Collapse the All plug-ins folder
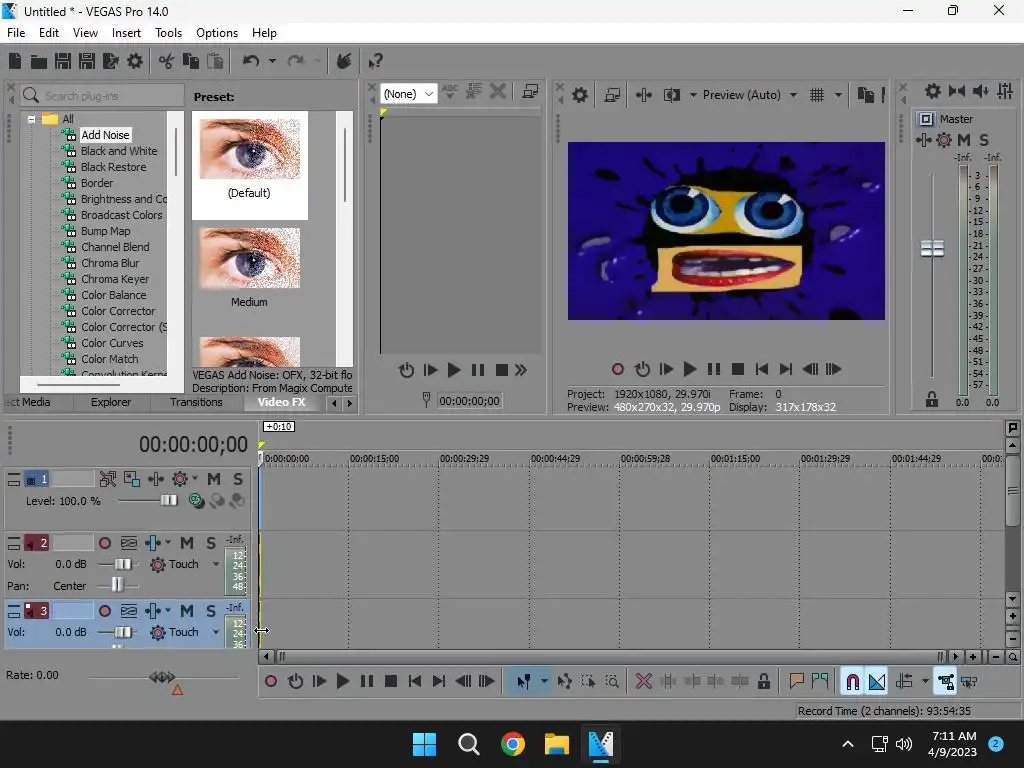This screenshot has height=768, width=1024. (31, 120)
